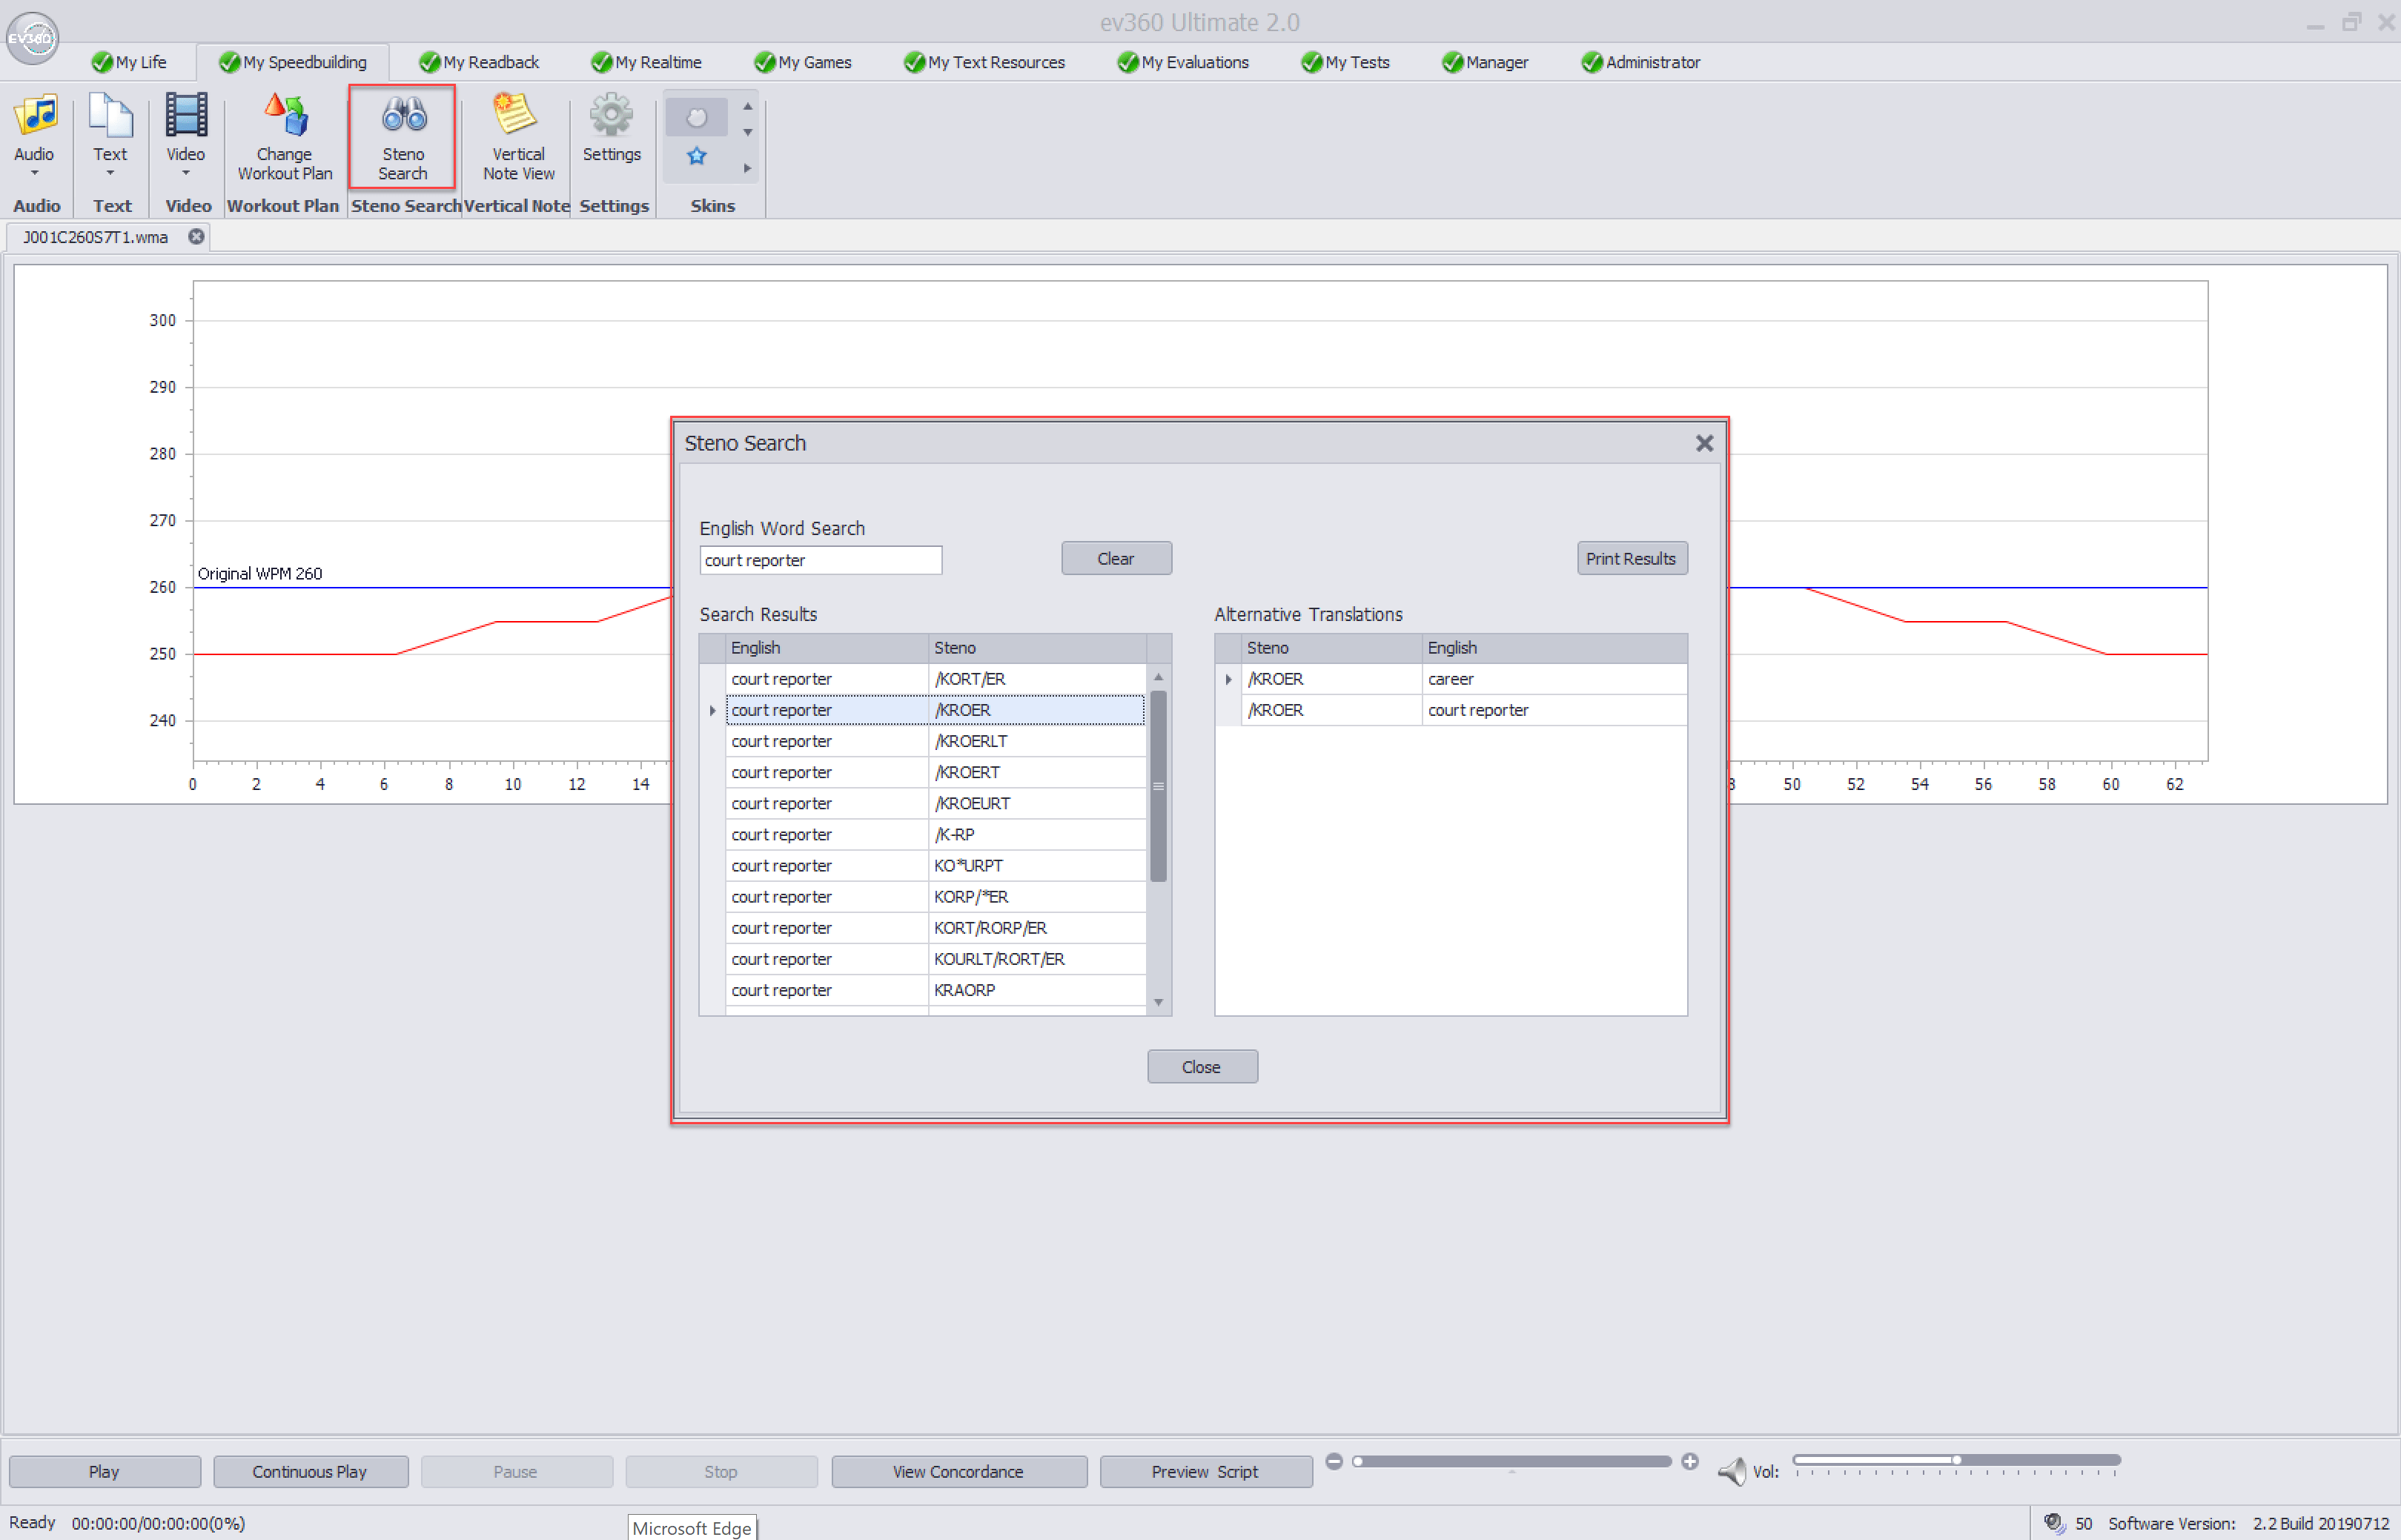Switch to the My Tests tab
This screenshot has width=2401, height=1540.
[x=1345, y=62]
